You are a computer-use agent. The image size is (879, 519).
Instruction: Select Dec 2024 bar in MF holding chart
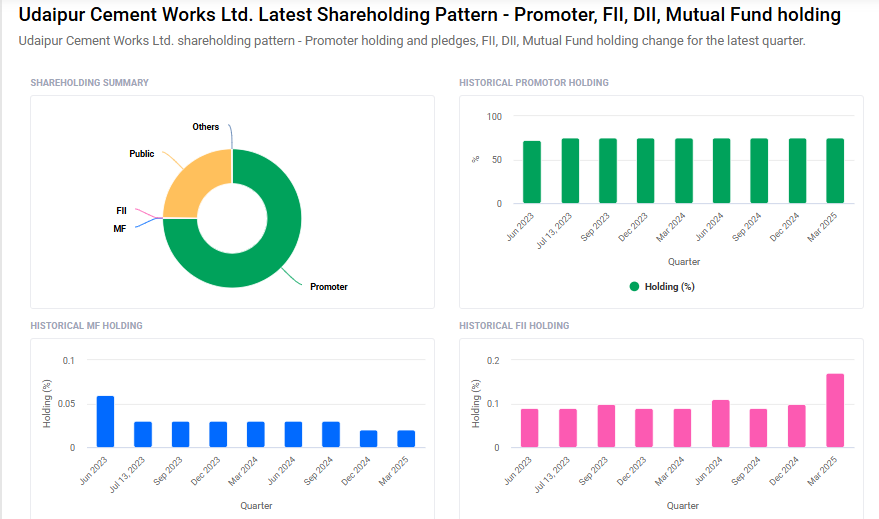pos(370,439)
